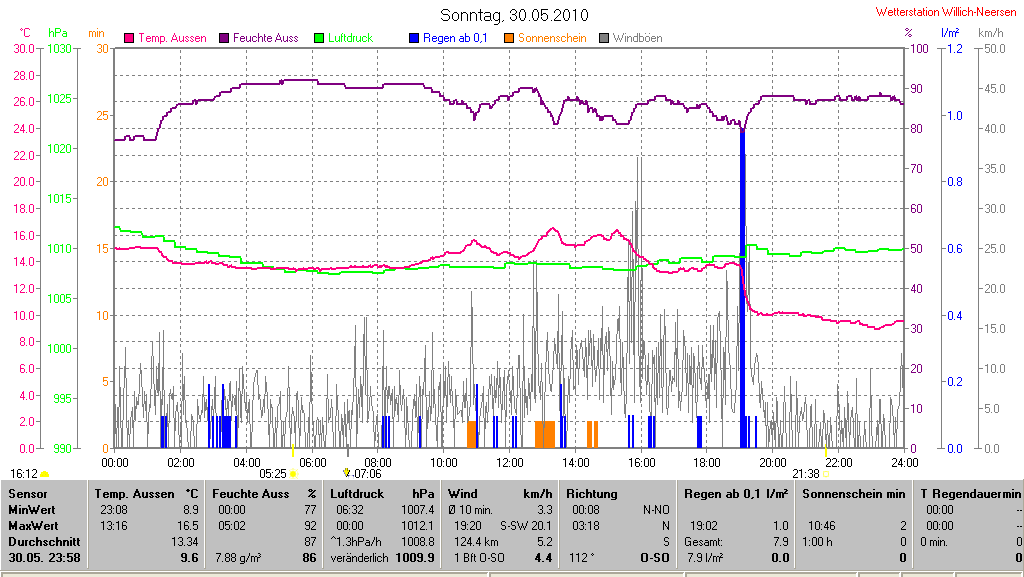Click the wind run '124.4 km'
Viewport: 1024px width, 577px height.
pyautogui.click(x=476, y=542)
